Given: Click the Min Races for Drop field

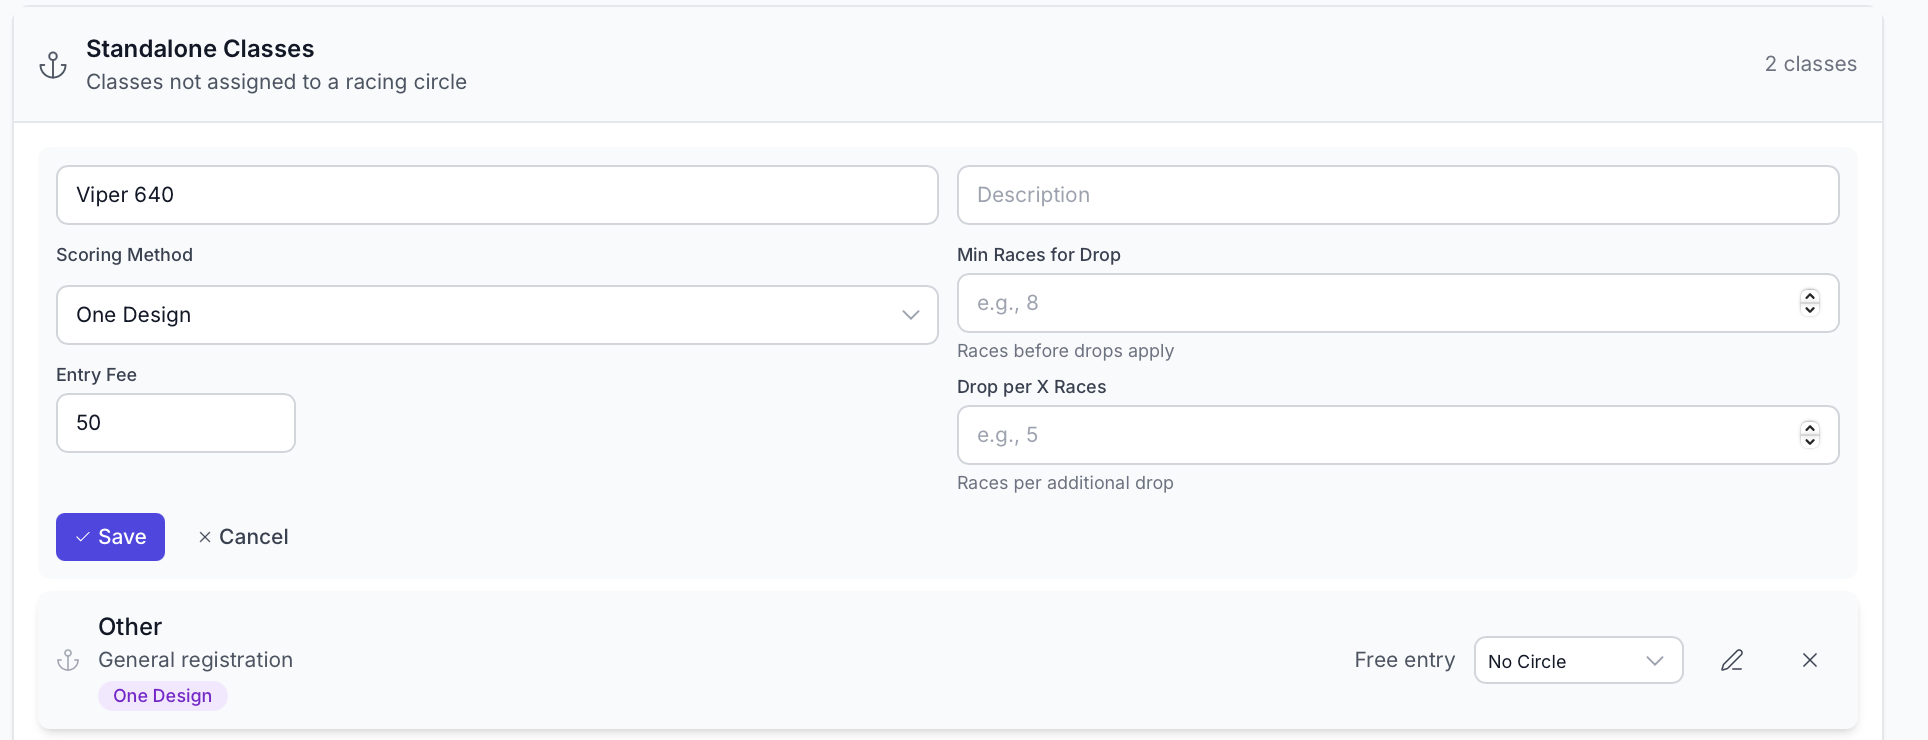Looking at the screenshot, I should click(x=1398, y=303).
